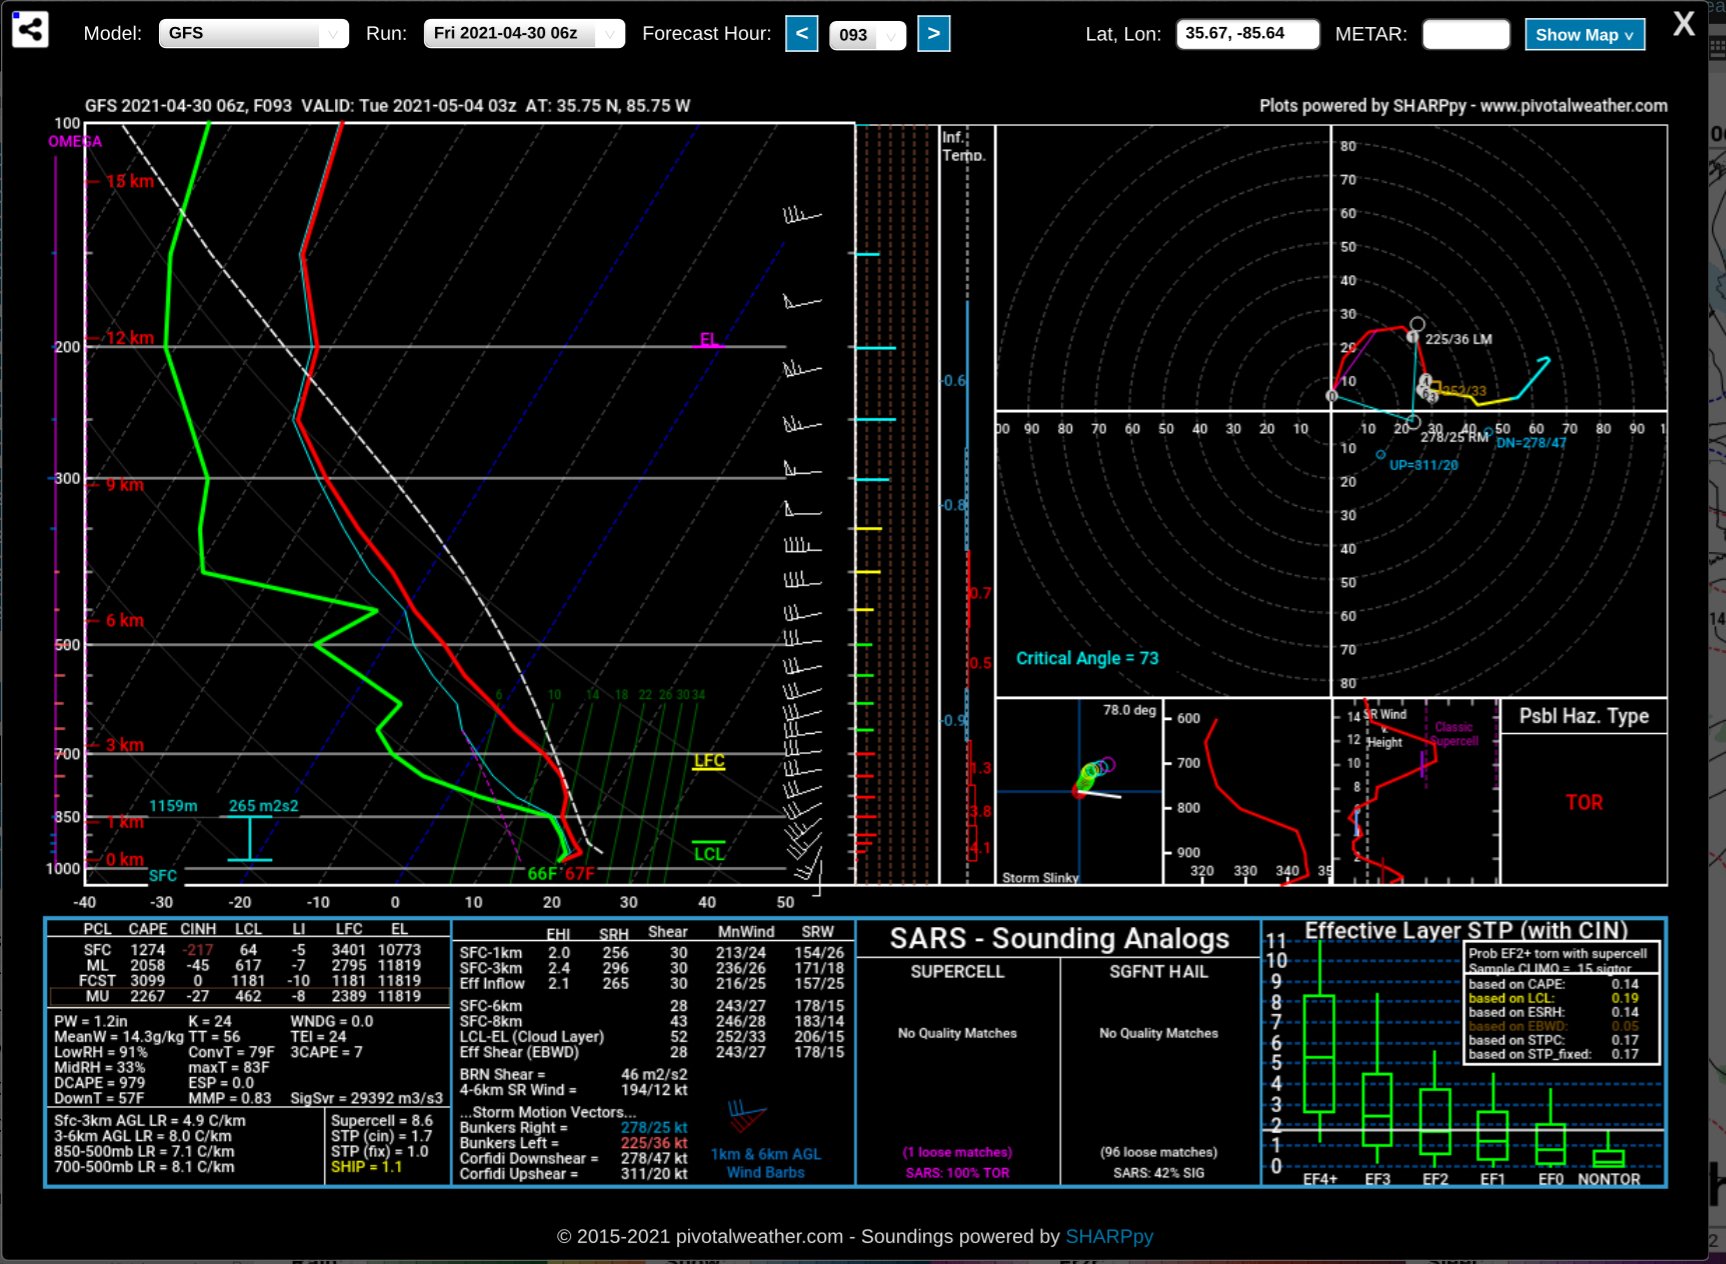Advance to next forecast hour

(x=933, y=33)
